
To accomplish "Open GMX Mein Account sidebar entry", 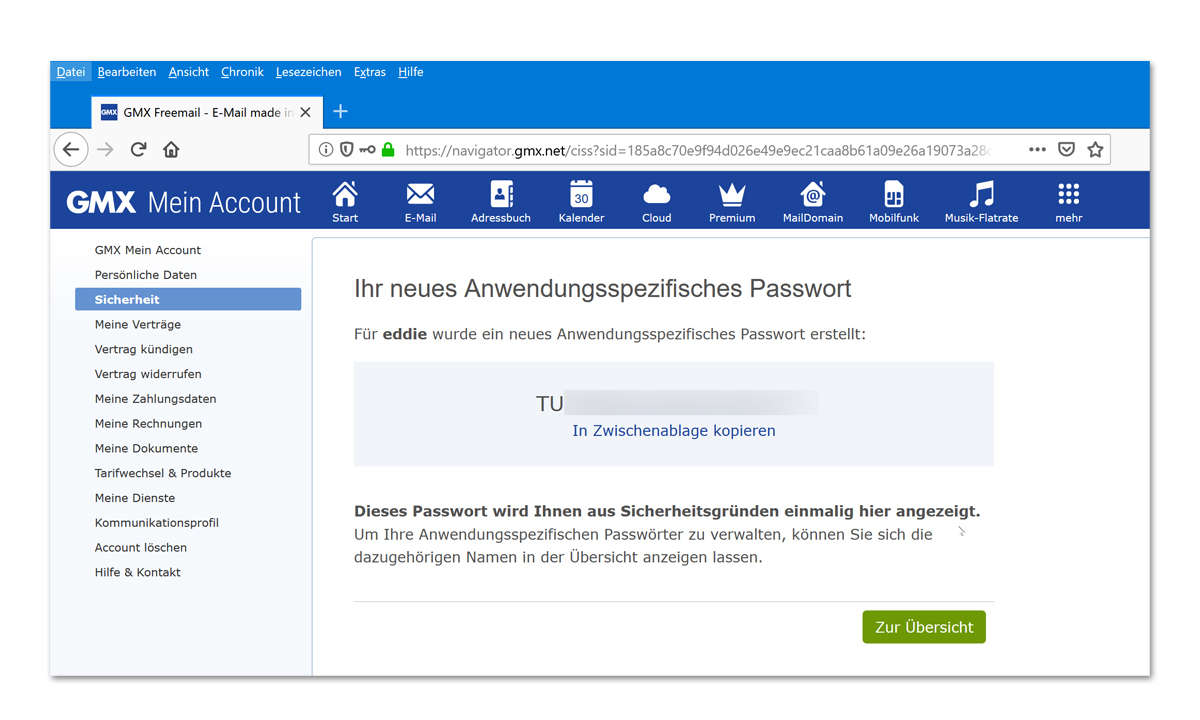I will [148, 250].
